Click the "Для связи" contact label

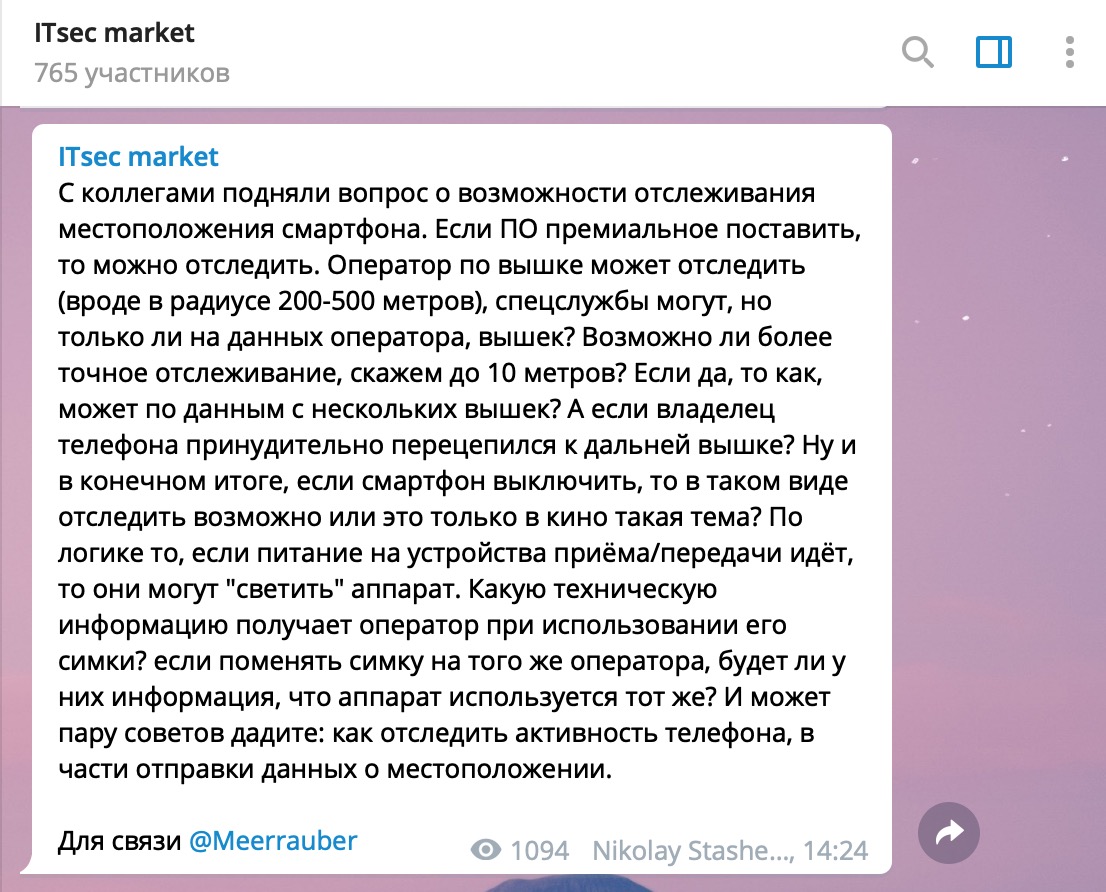coord(121,841)
